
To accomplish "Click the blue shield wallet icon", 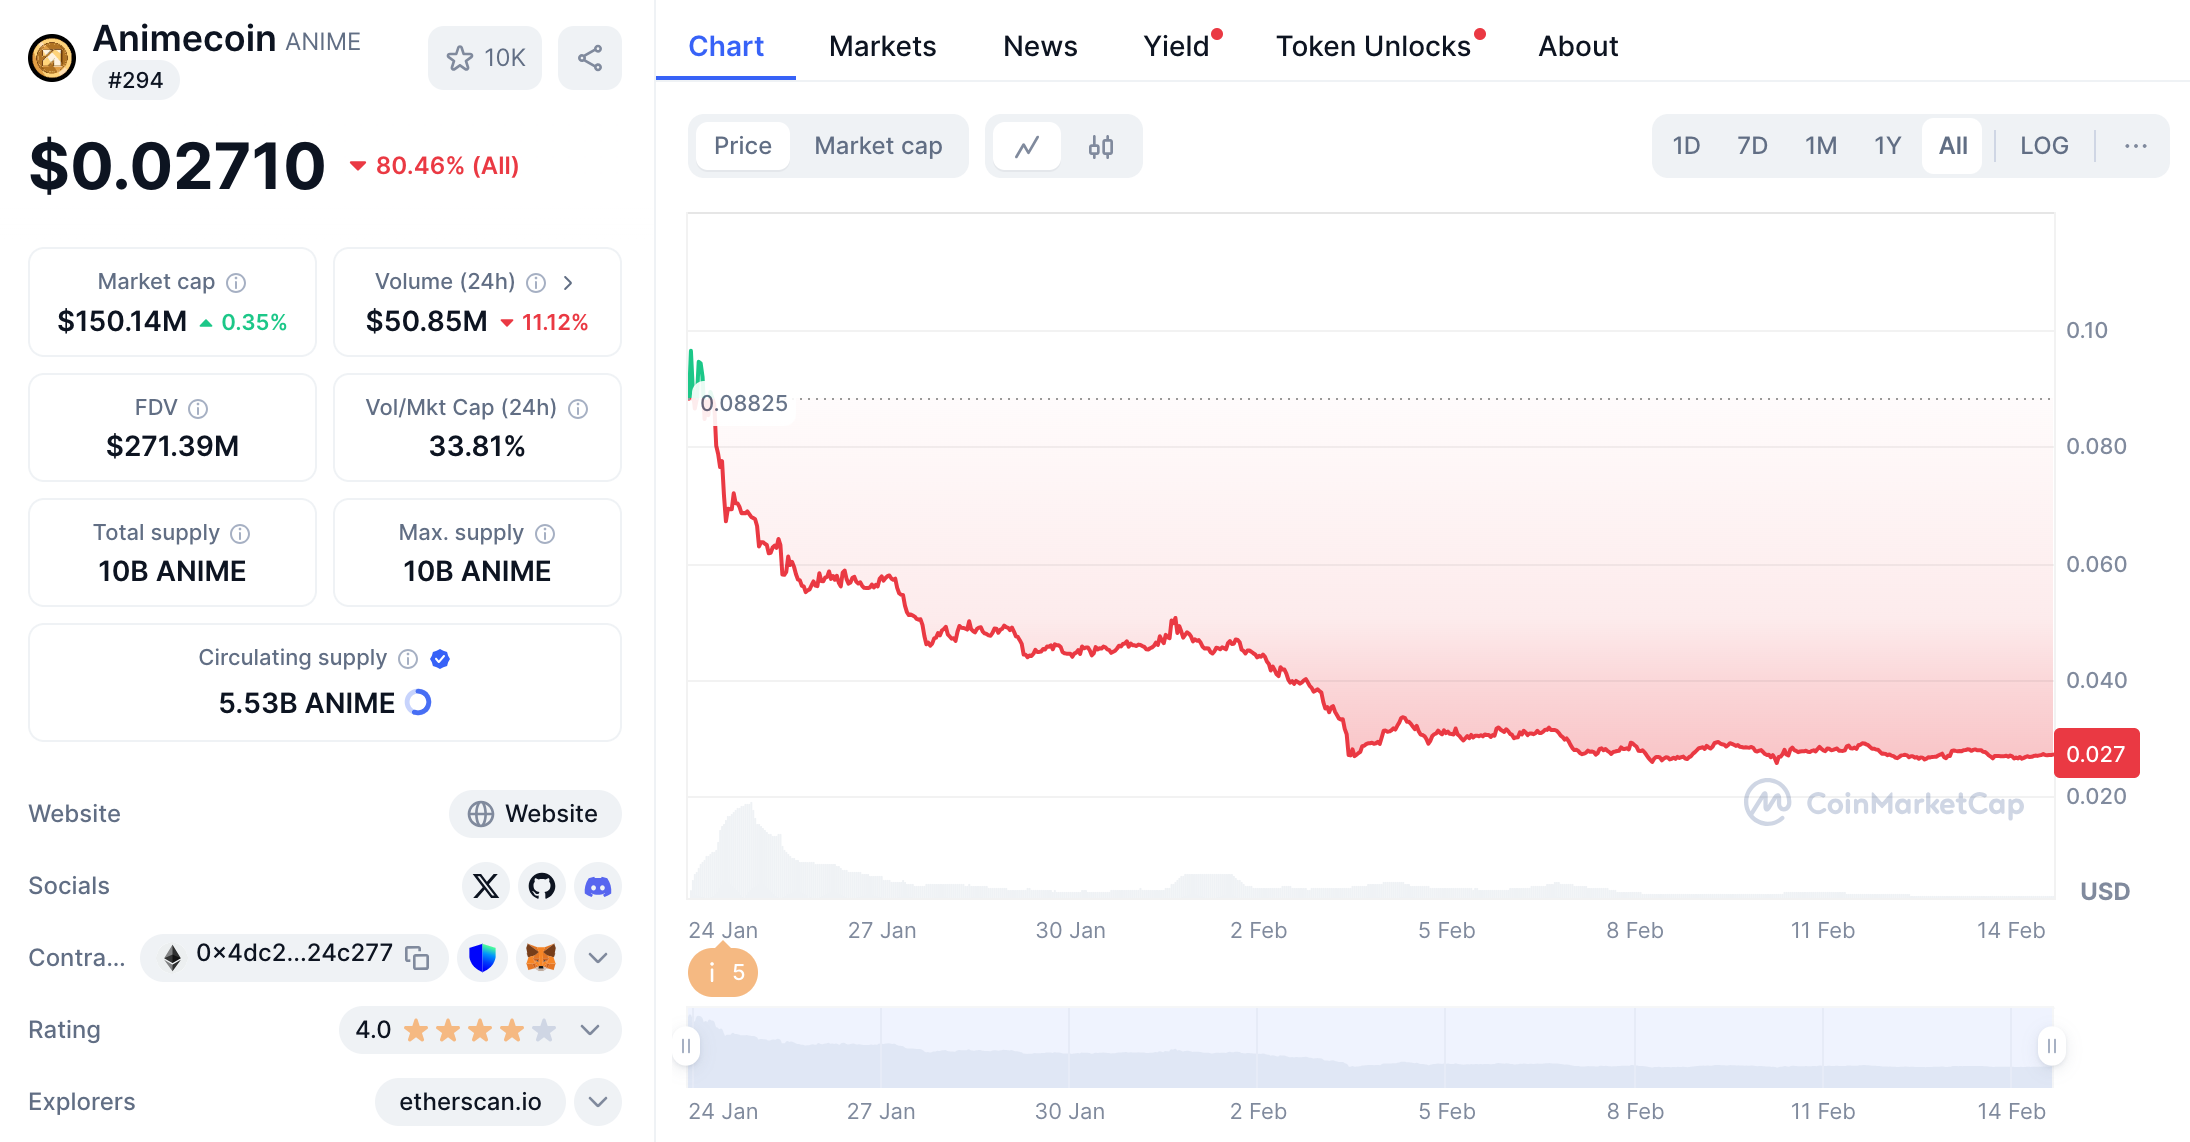I will 483,957.
